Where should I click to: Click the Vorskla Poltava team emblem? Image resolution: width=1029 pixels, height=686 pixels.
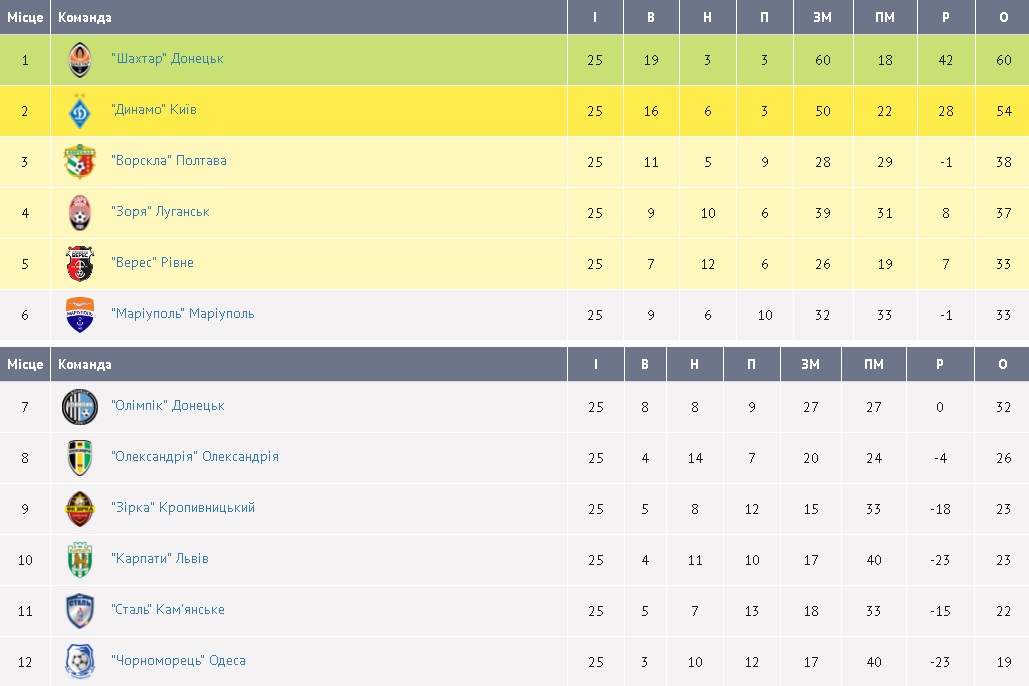pos(80,162)
